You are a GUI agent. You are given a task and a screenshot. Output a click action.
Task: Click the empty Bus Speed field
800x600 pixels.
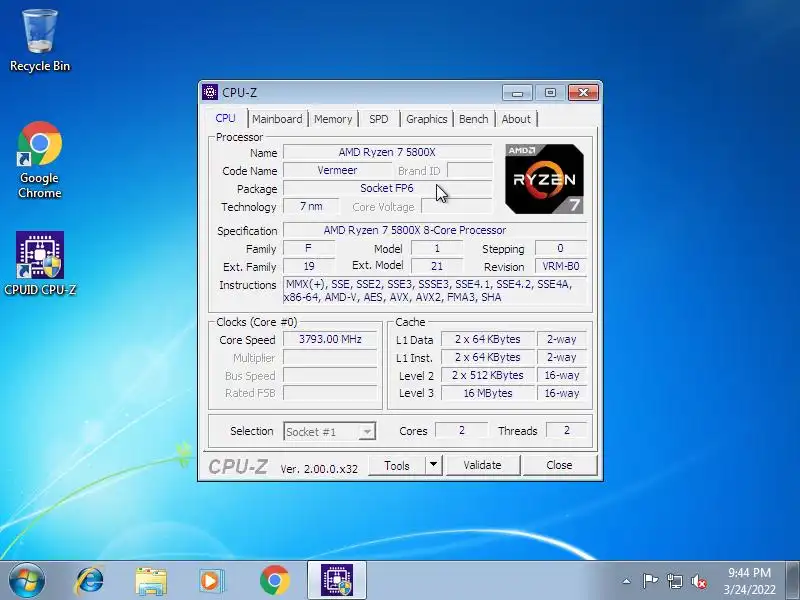[x=330, y=376]
